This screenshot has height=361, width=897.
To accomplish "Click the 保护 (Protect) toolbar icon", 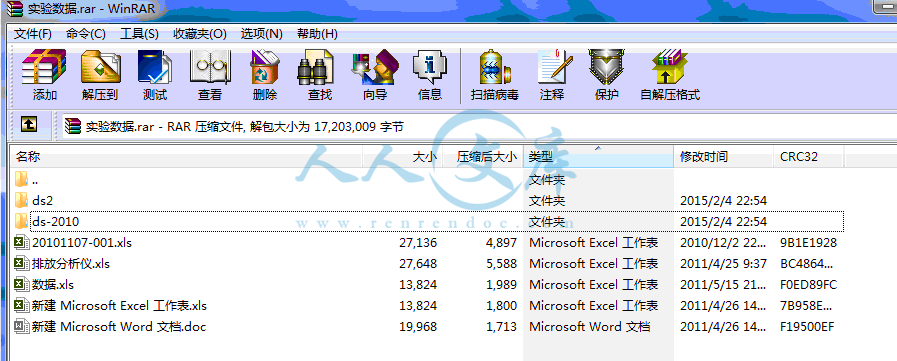I will point(606,67).
